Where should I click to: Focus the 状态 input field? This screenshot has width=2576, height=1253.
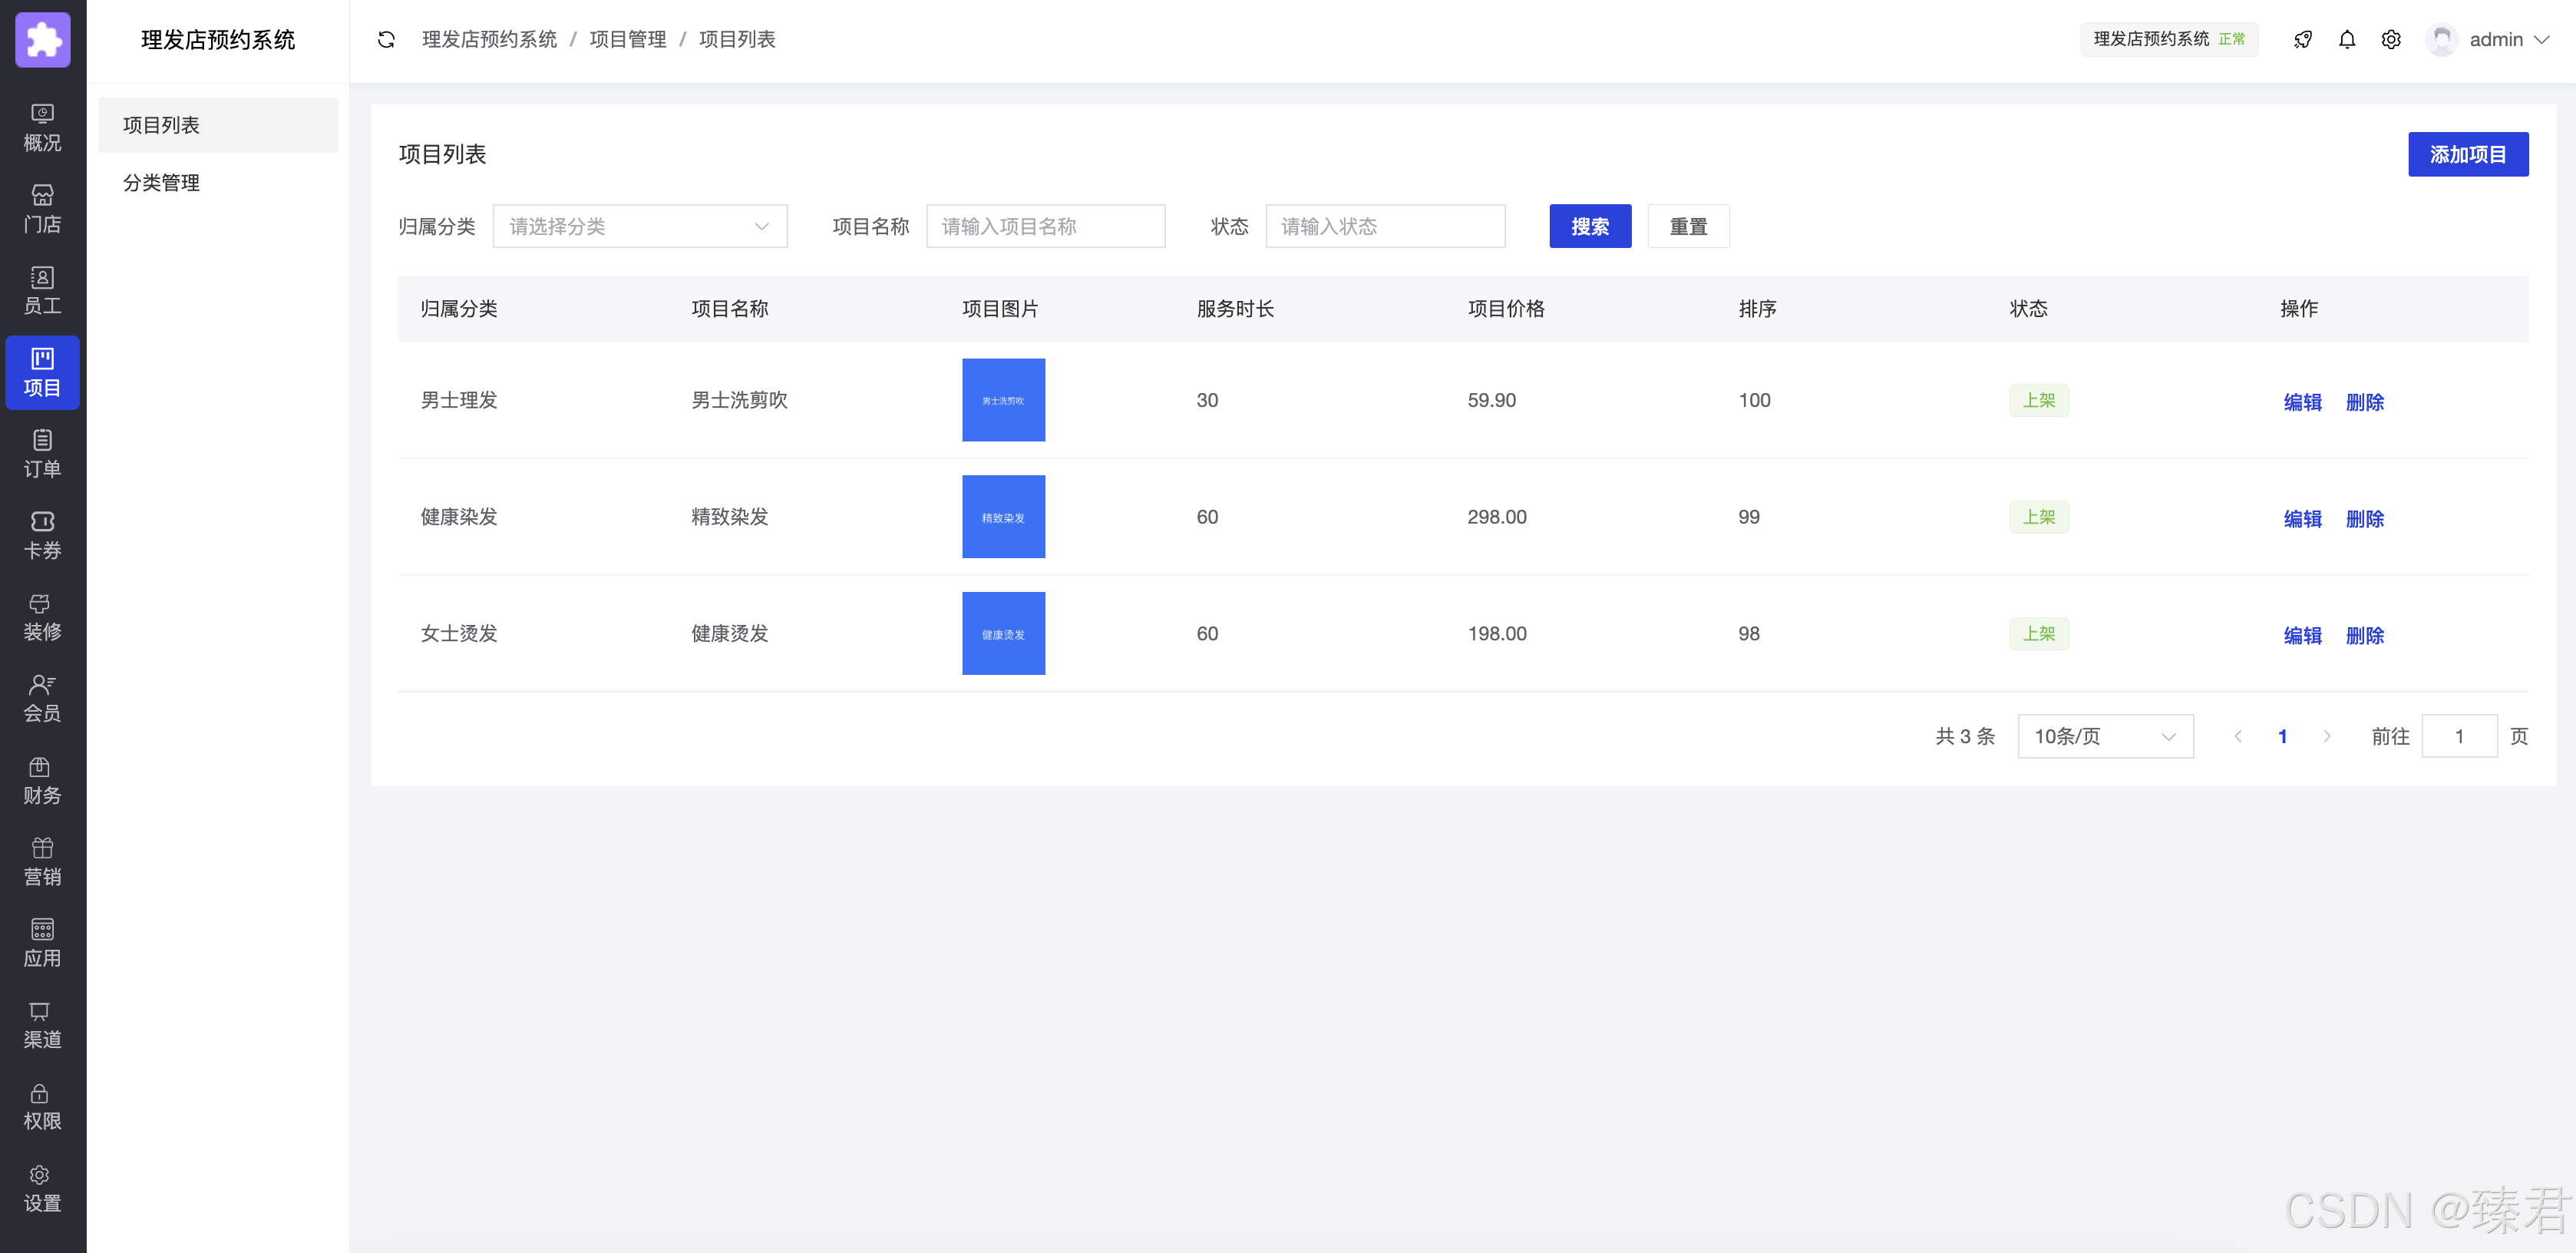[1385, 226]
